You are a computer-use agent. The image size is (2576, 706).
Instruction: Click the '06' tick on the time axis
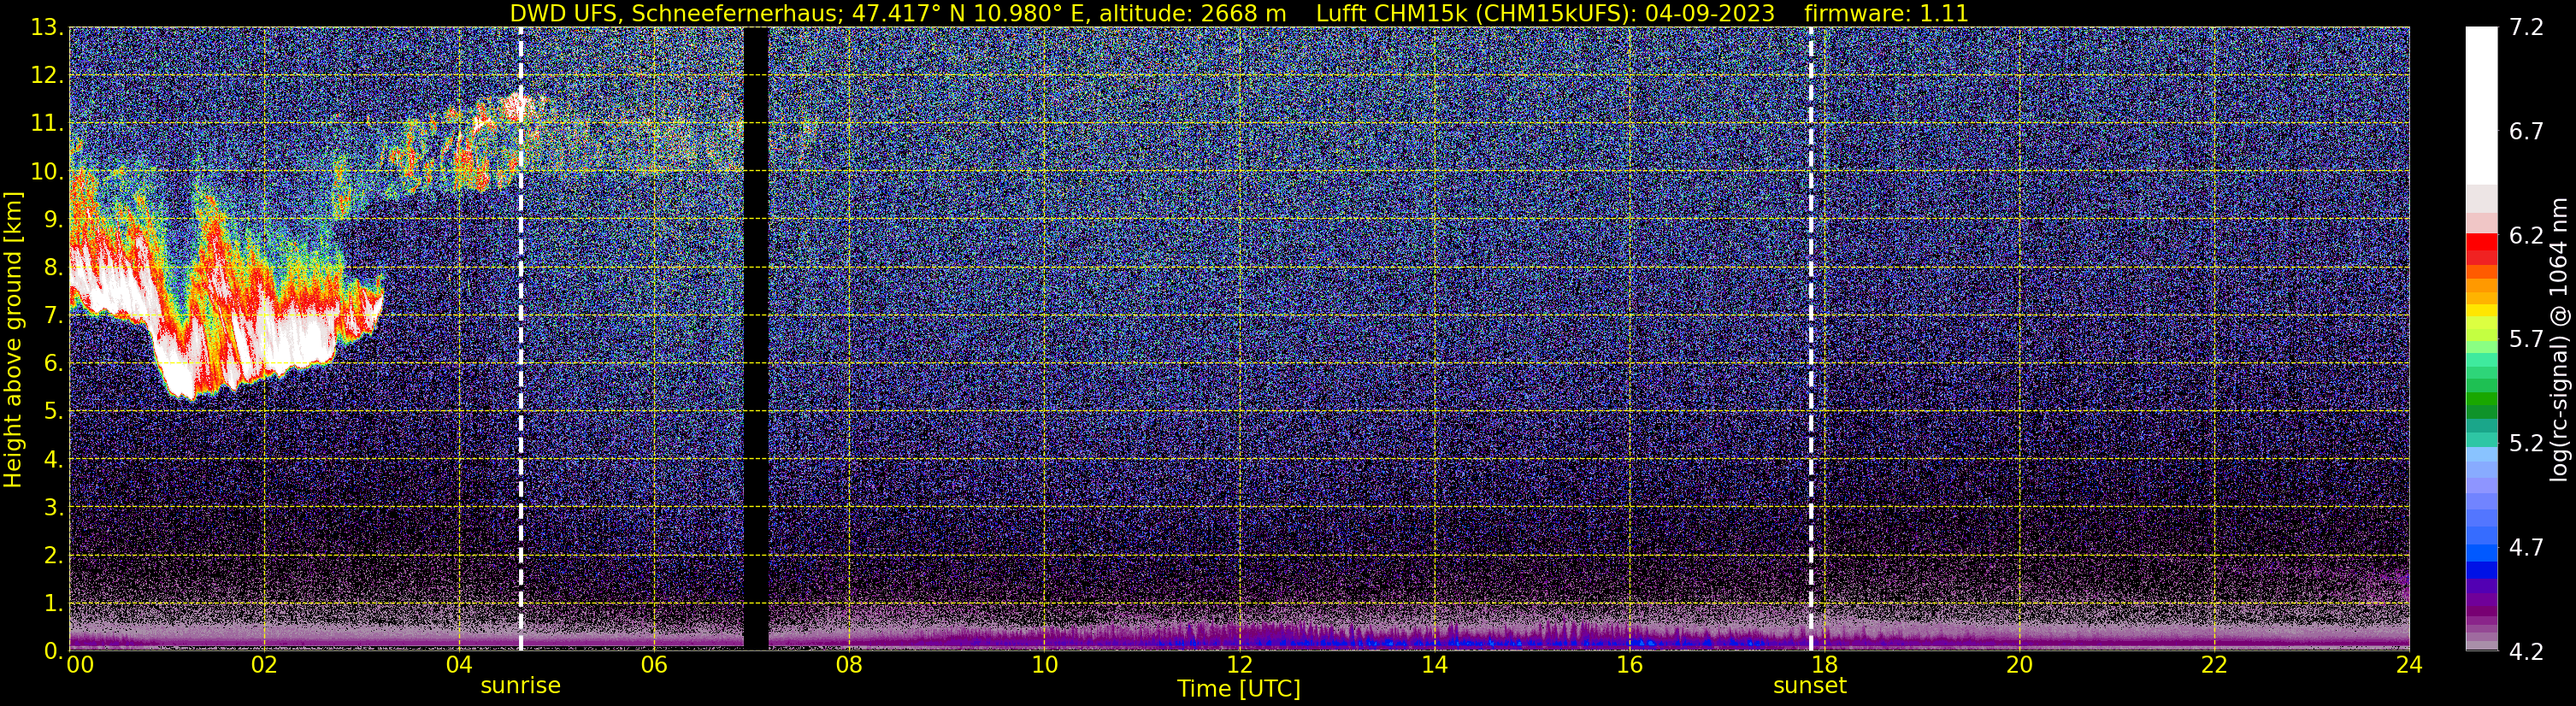tap(654, 665)
